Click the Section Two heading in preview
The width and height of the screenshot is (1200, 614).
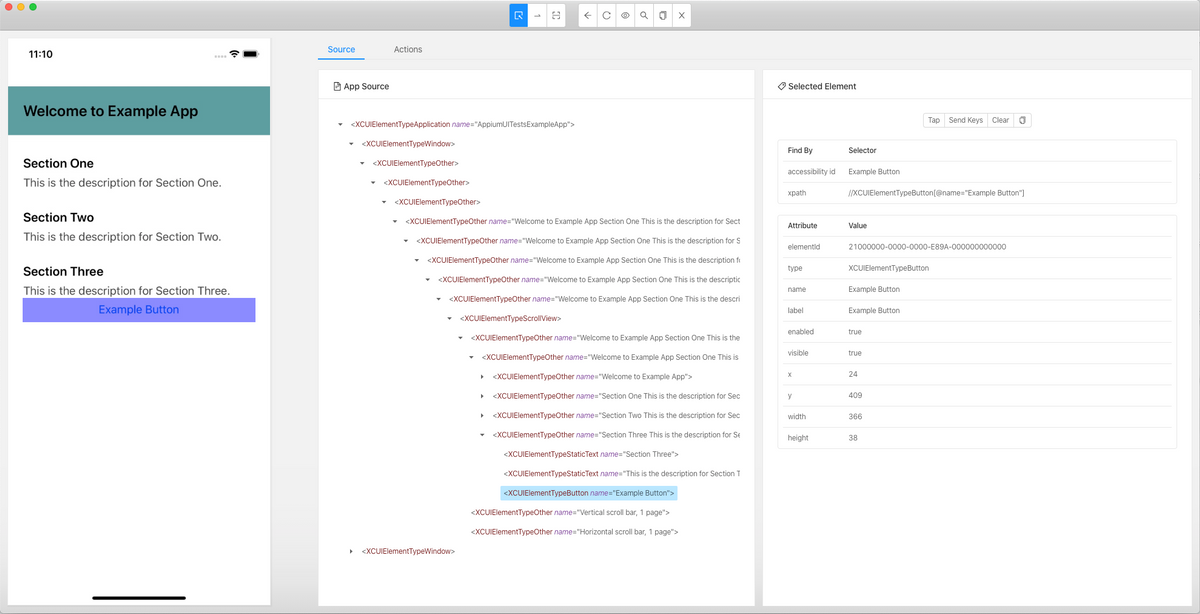click(58, 218)
